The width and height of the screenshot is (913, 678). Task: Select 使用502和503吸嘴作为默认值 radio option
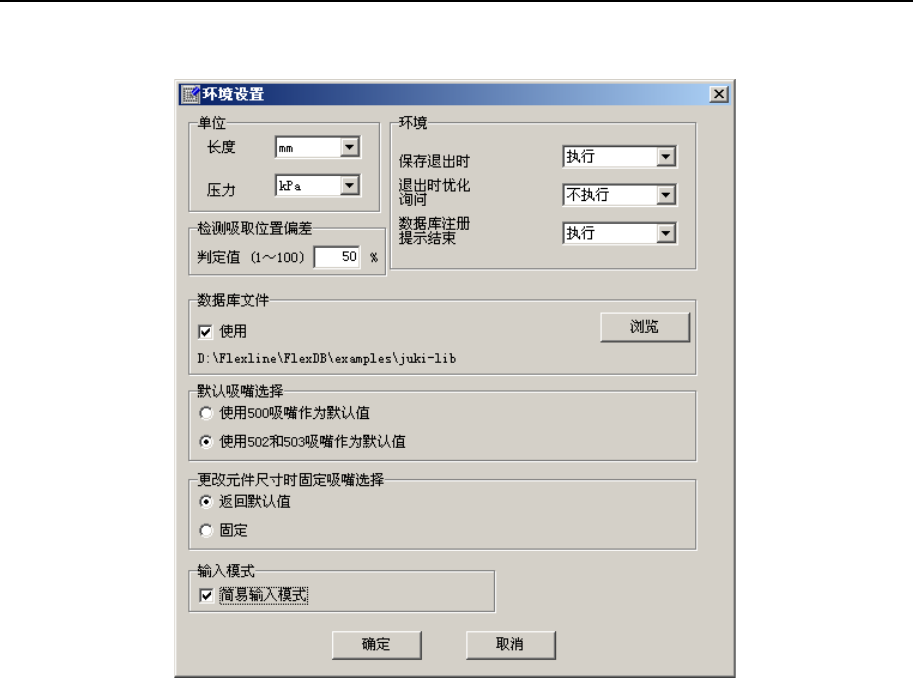206,442
